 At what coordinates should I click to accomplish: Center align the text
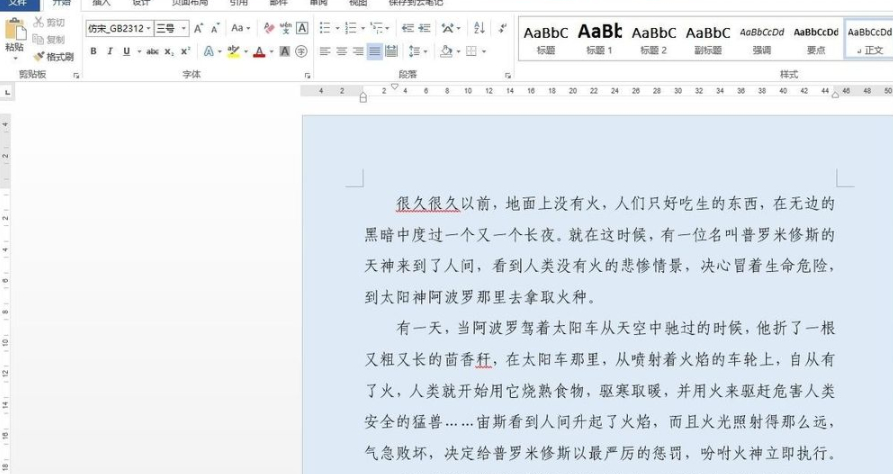341,51
